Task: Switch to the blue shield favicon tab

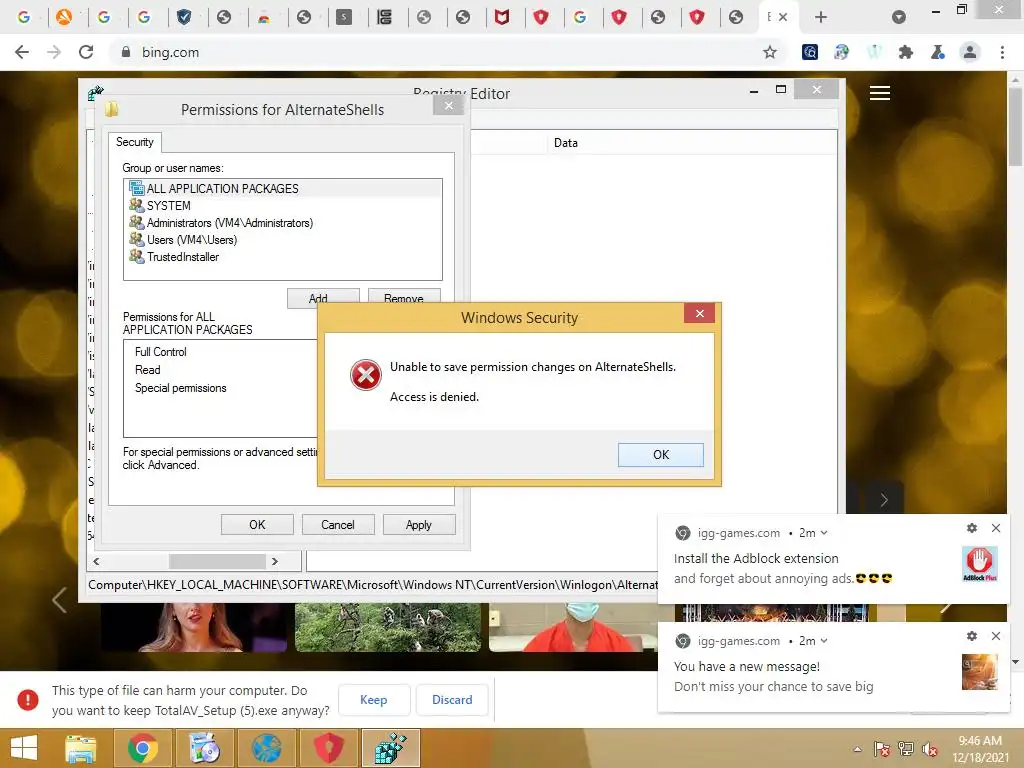Action: 184,17
